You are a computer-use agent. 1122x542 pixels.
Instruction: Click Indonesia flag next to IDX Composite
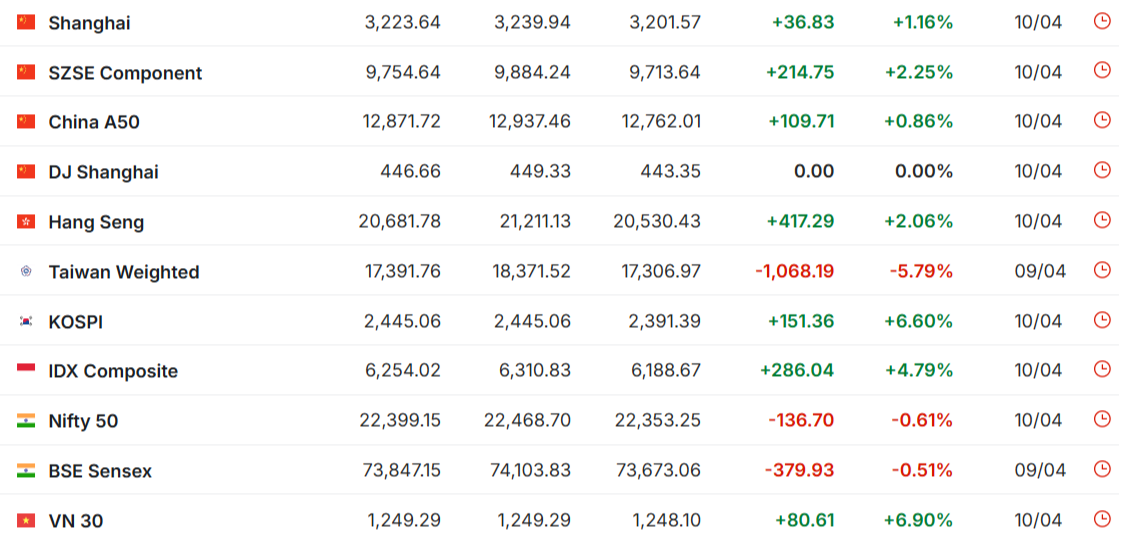click(x=26, y=371)
